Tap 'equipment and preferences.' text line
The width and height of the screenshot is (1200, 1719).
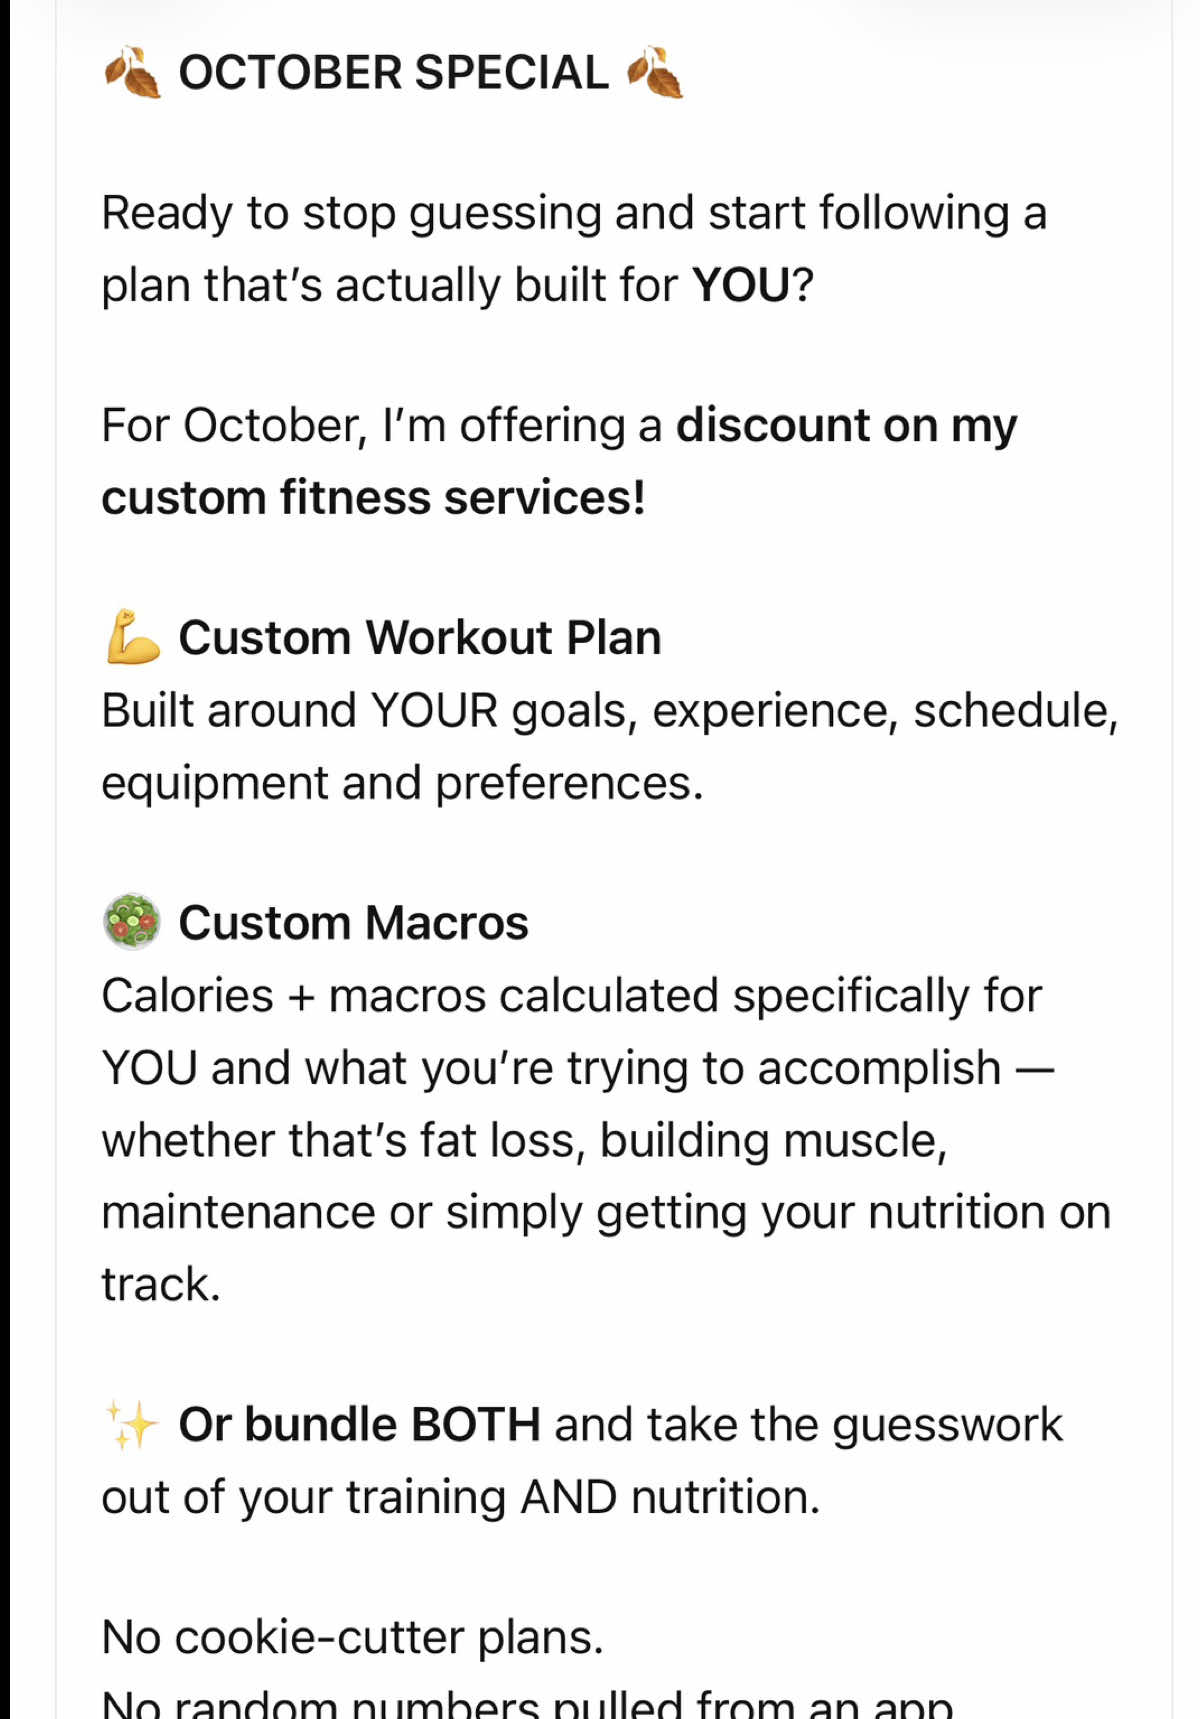(x=403, y=783)
